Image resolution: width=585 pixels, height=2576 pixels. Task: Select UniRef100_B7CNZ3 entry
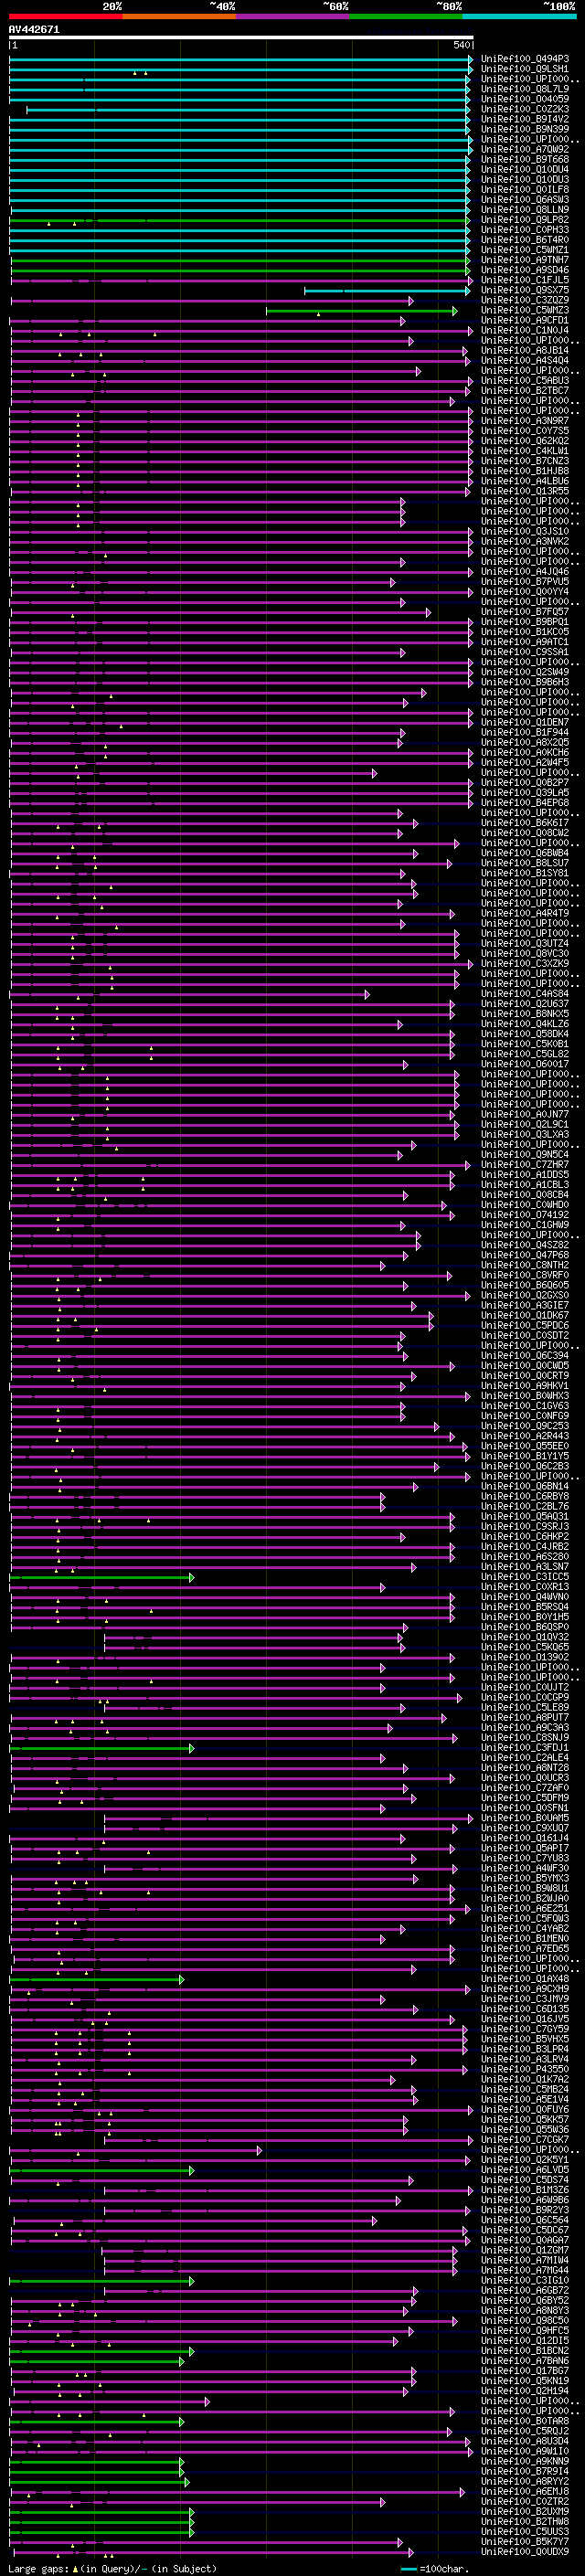tap(525, 461)
